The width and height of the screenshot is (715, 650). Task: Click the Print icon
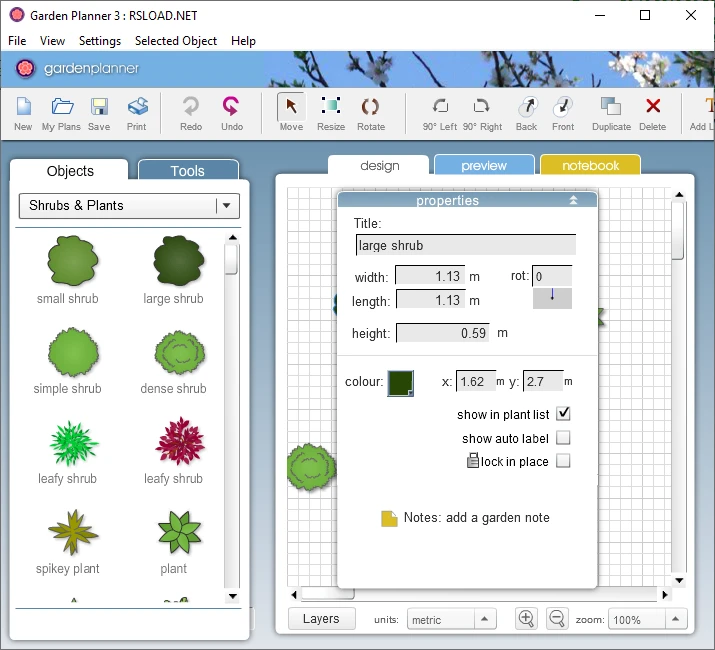tap(137, 107)
